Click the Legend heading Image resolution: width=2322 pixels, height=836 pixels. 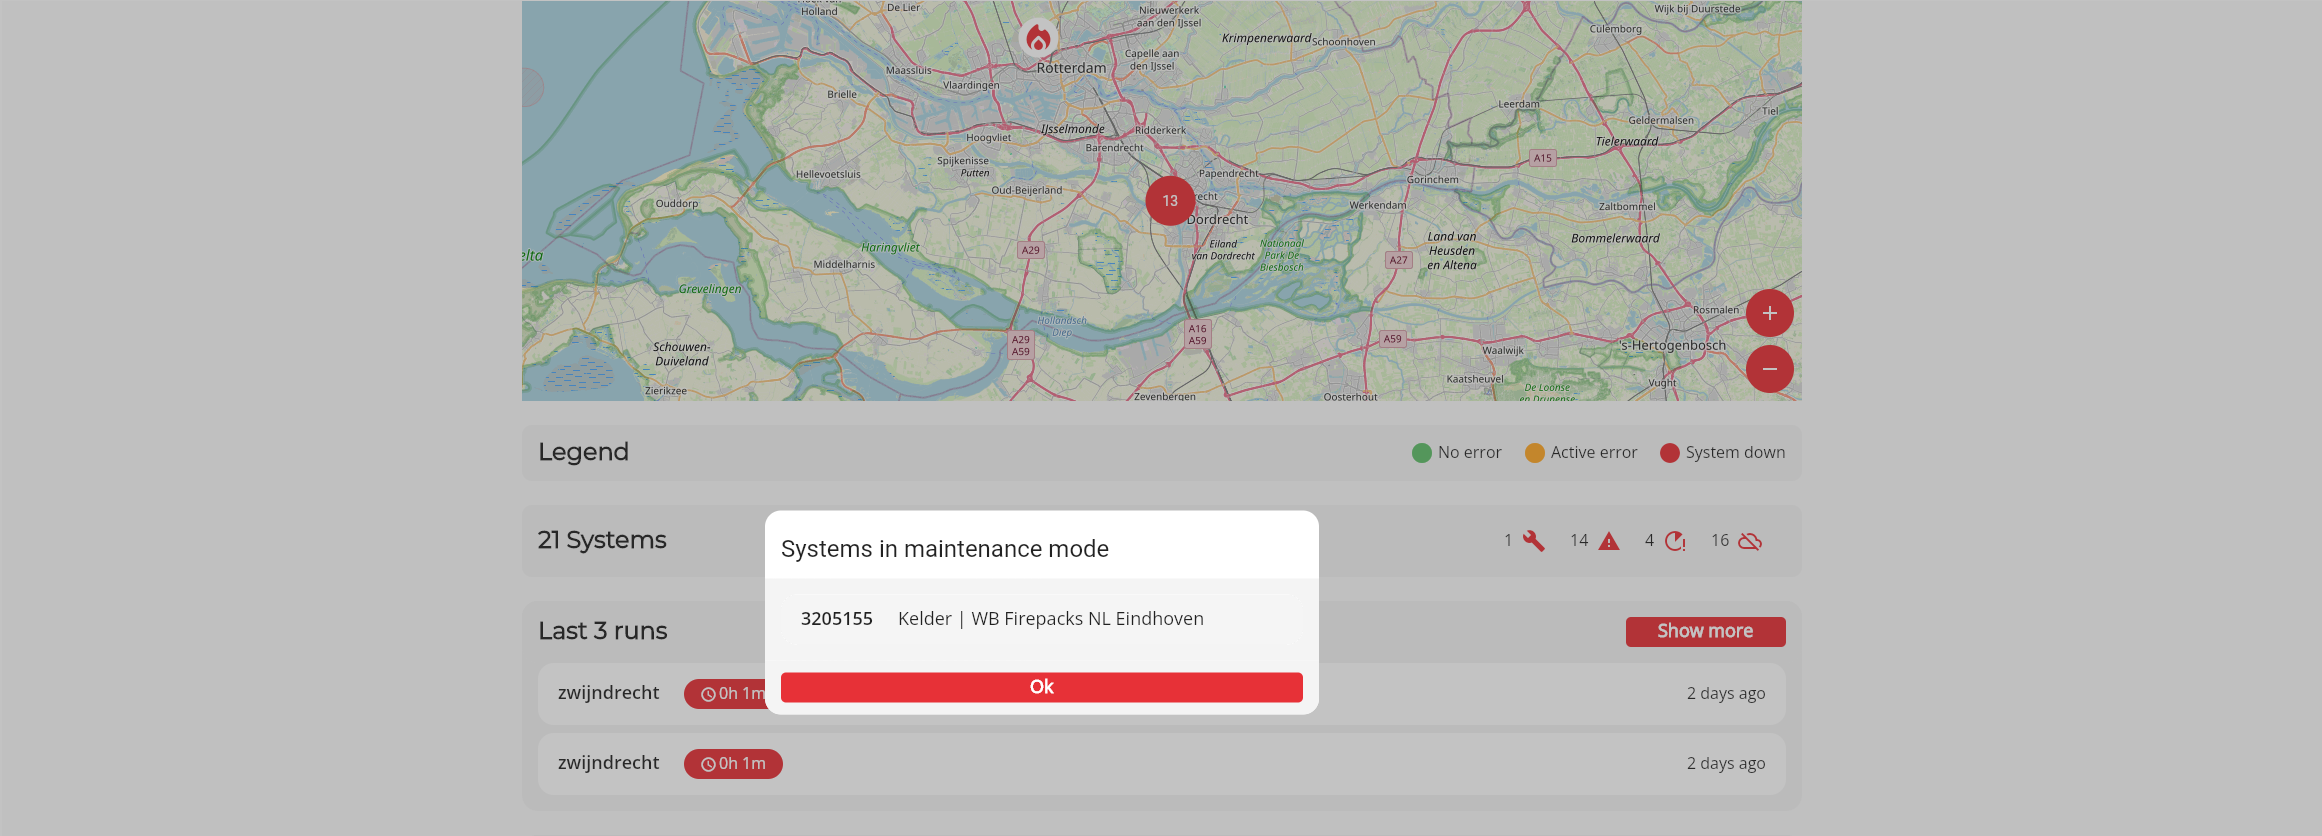click(x=583, y=452)
